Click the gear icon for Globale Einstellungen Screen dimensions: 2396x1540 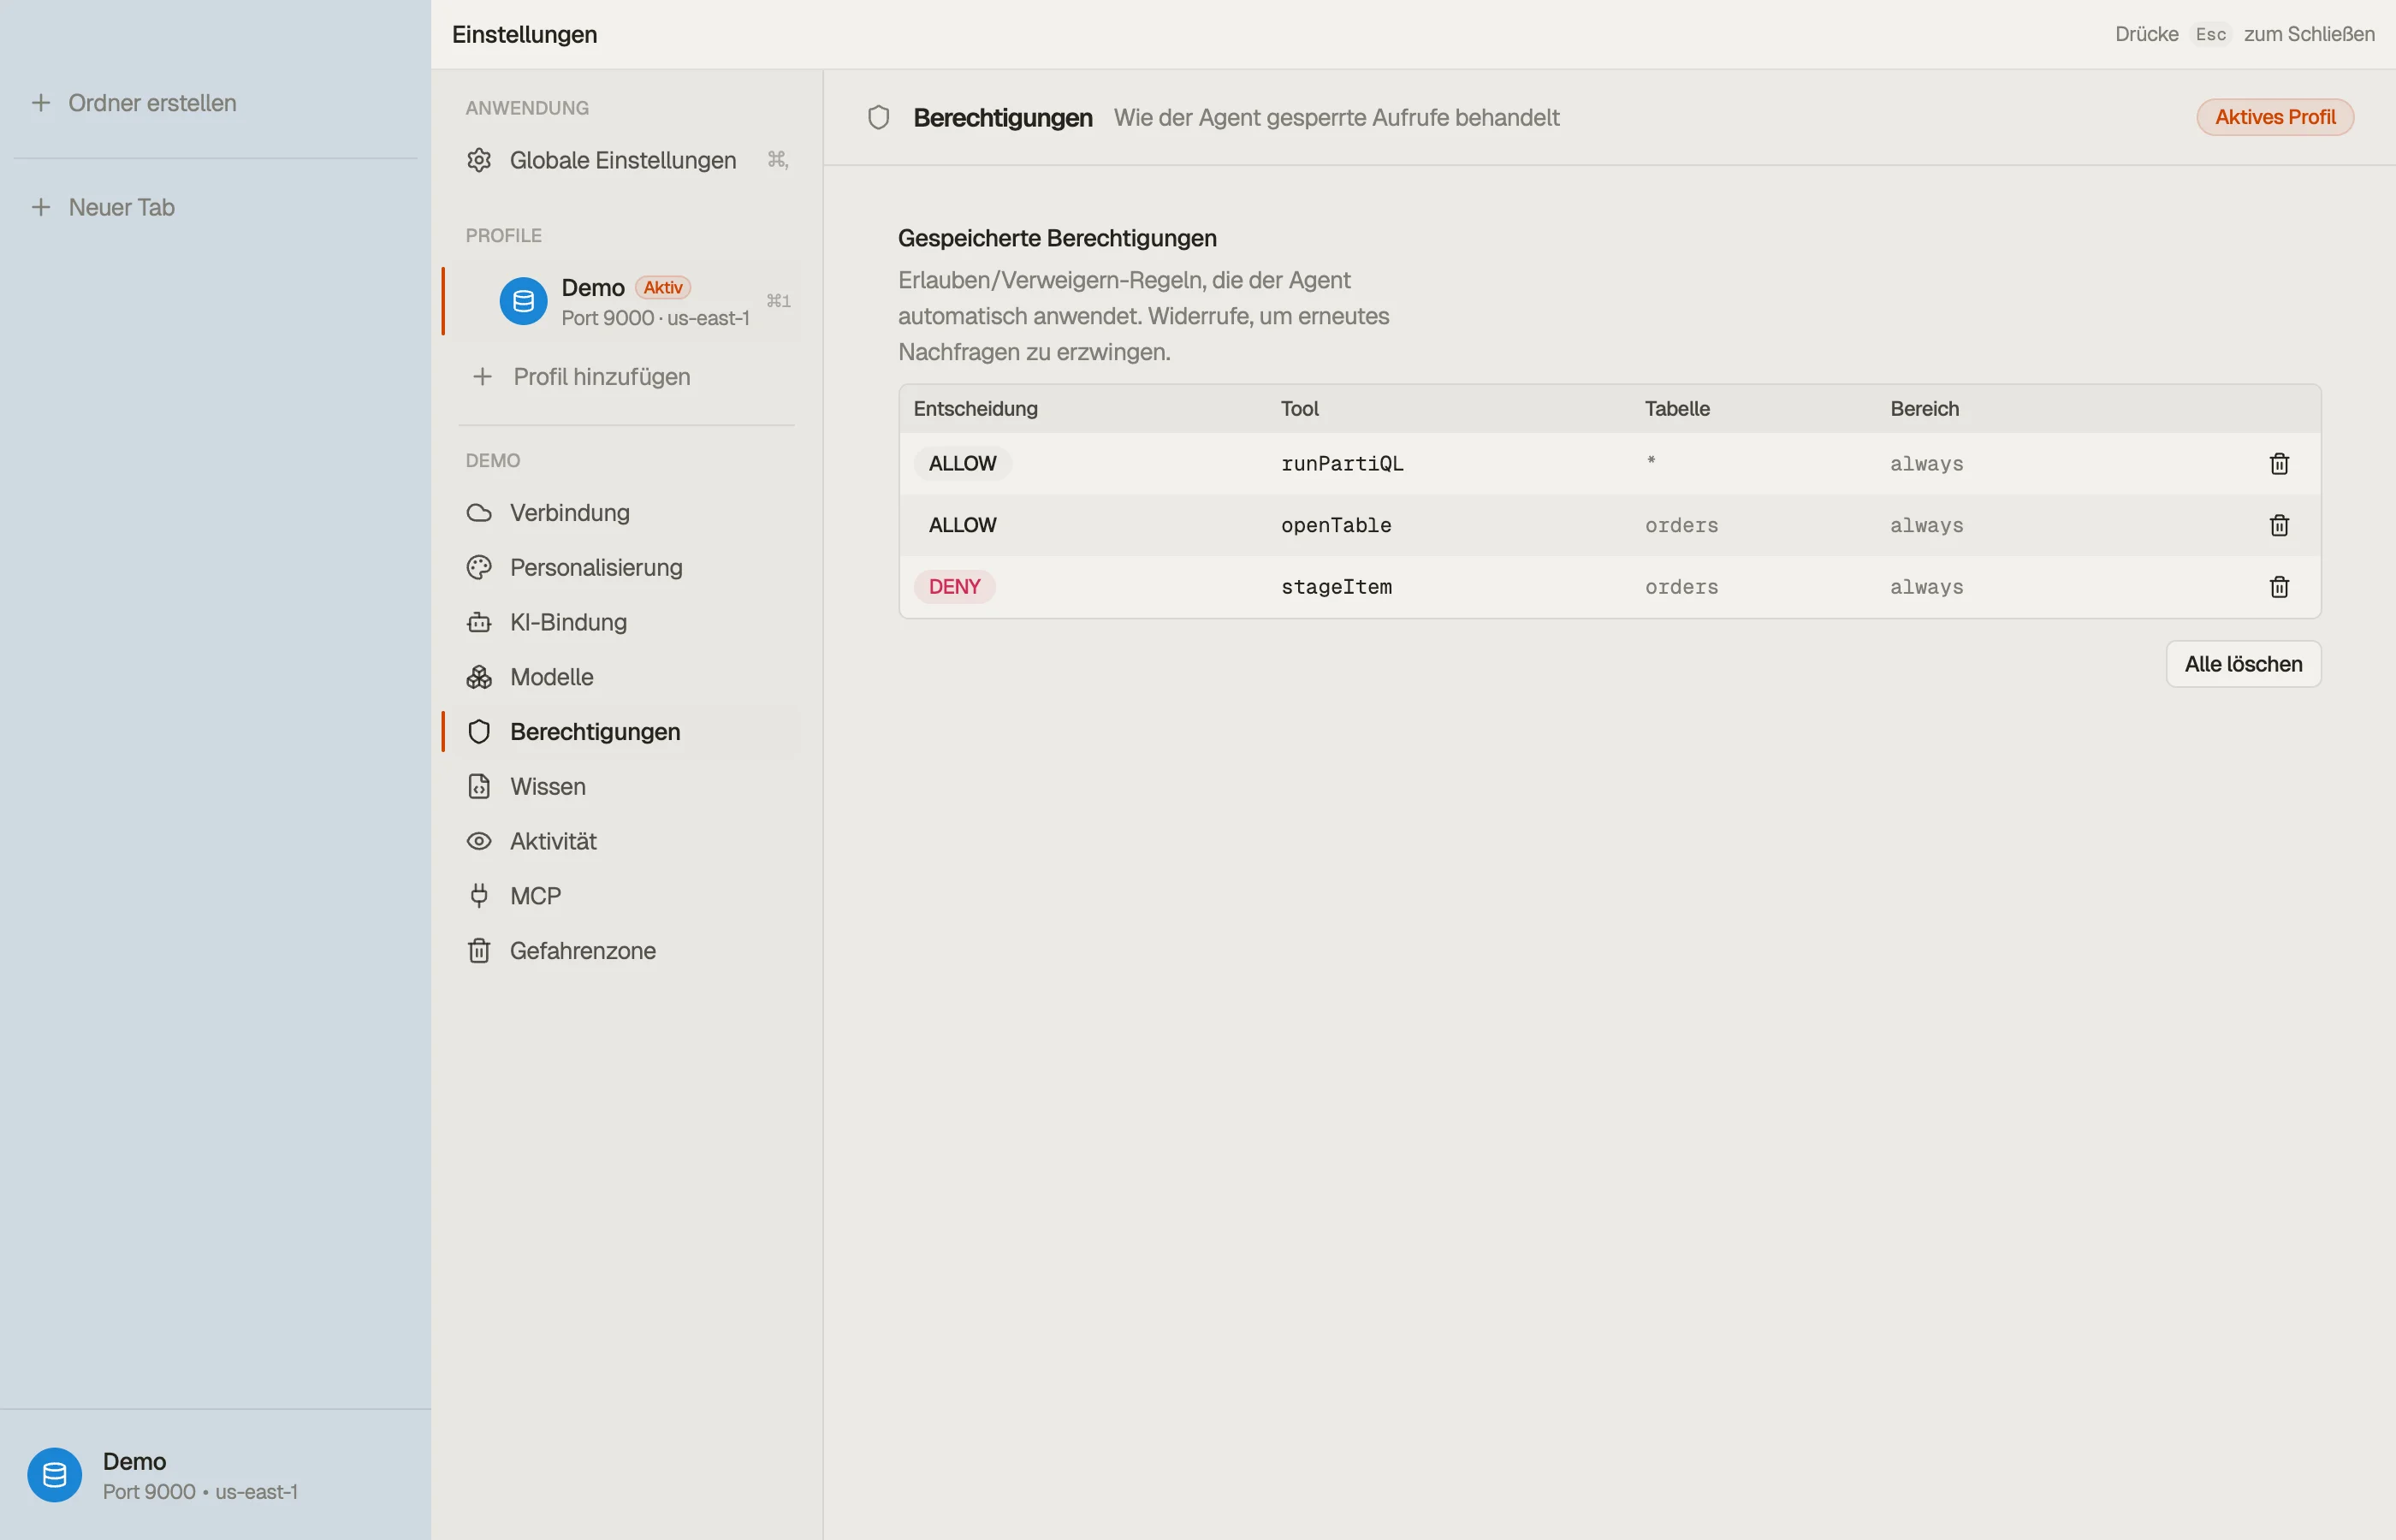point(479,160)
